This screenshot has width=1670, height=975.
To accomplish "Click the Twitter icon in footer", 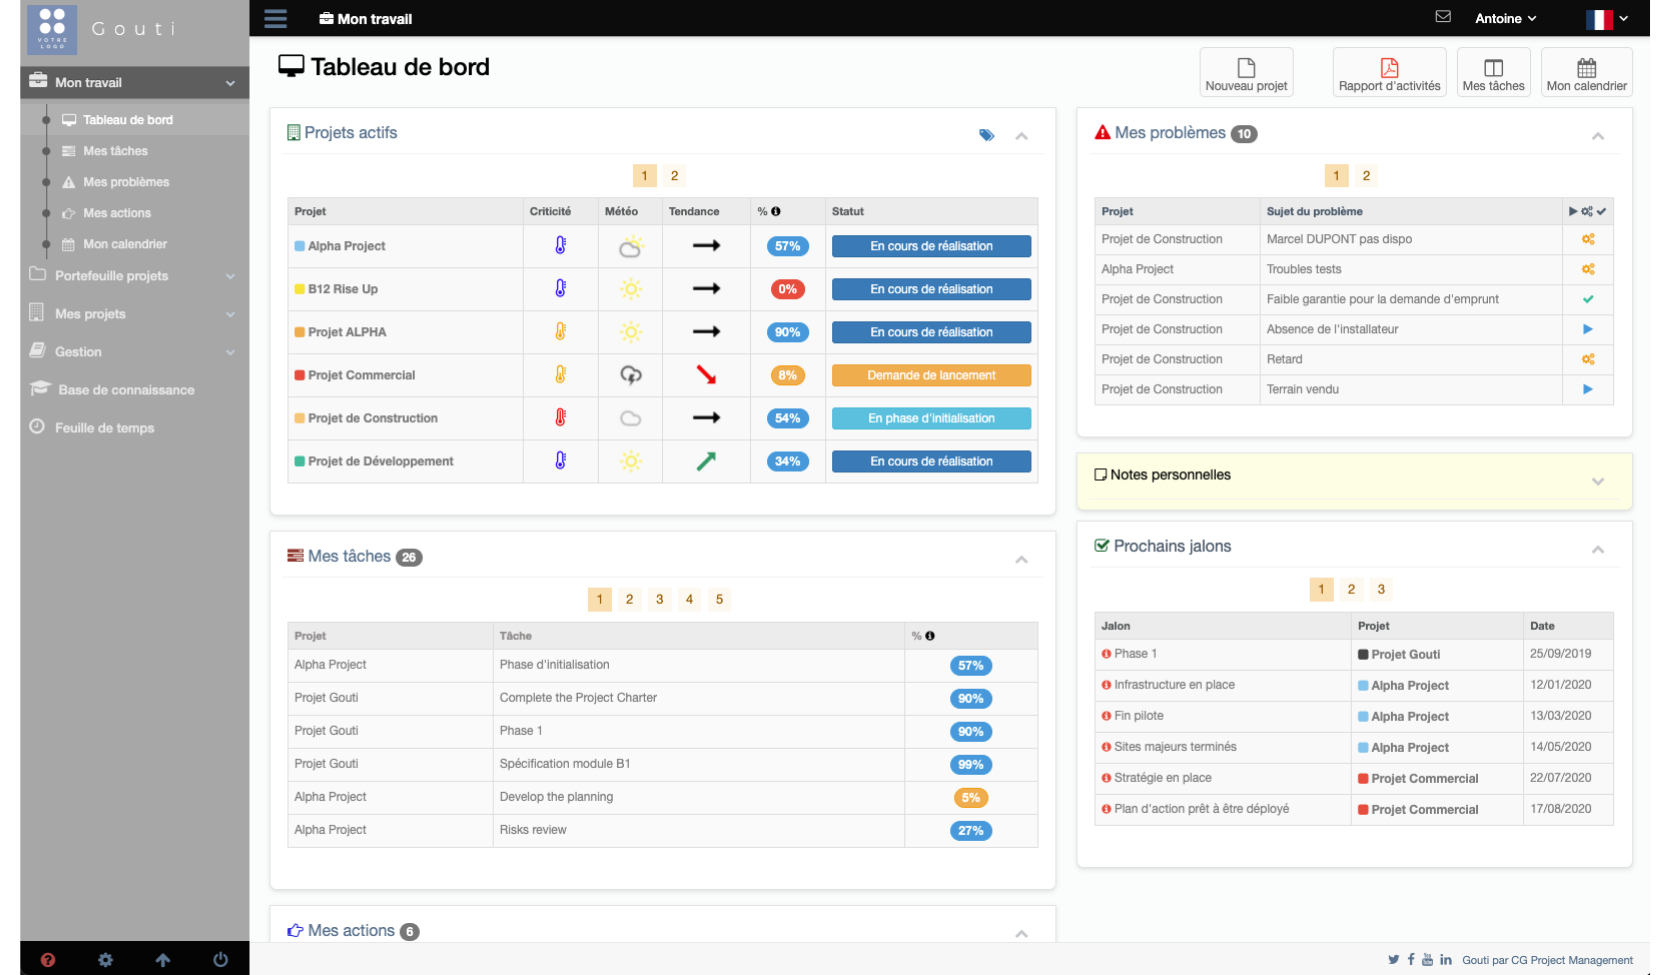I will [x=1393, y=960].
